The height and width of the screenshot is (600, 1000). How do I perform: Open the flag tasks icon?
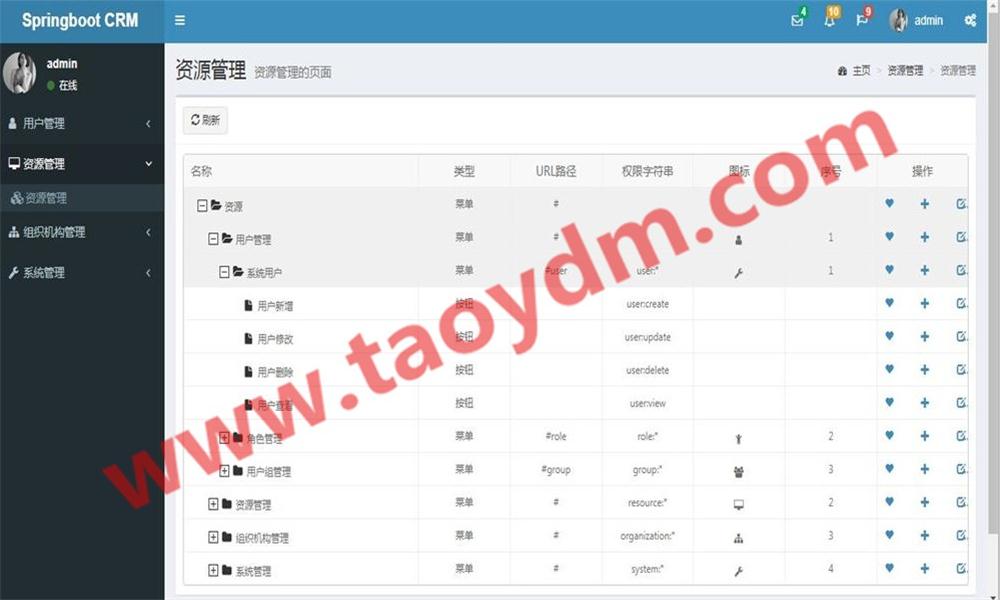click(862, 20)
